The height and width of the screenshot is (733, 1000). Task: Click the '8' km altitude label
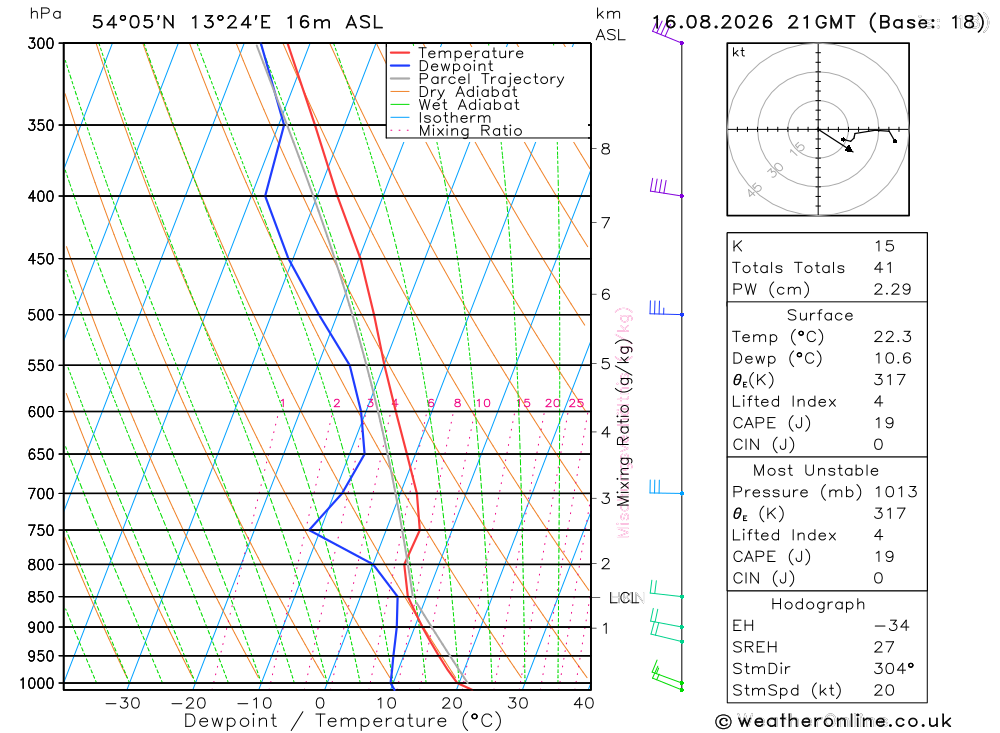[x=605, y=149]
